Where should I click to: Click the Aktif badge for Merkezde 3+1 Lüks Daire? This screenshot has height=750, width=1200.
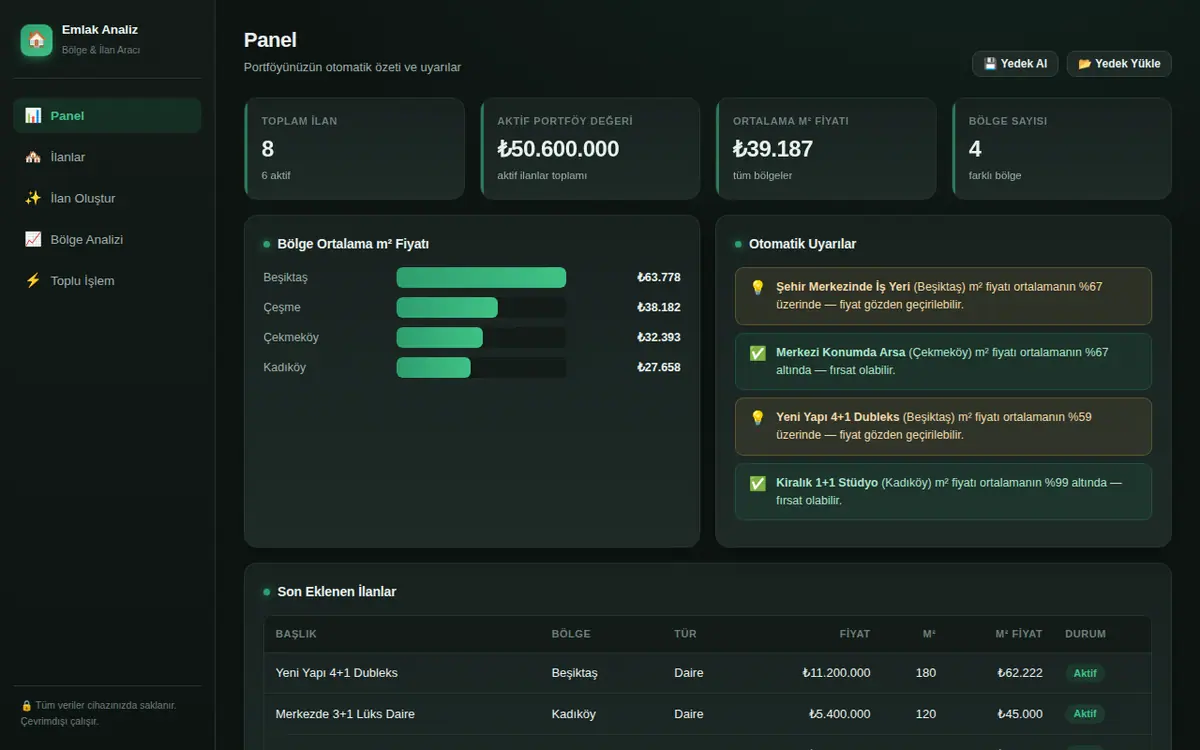[1085, 714]
